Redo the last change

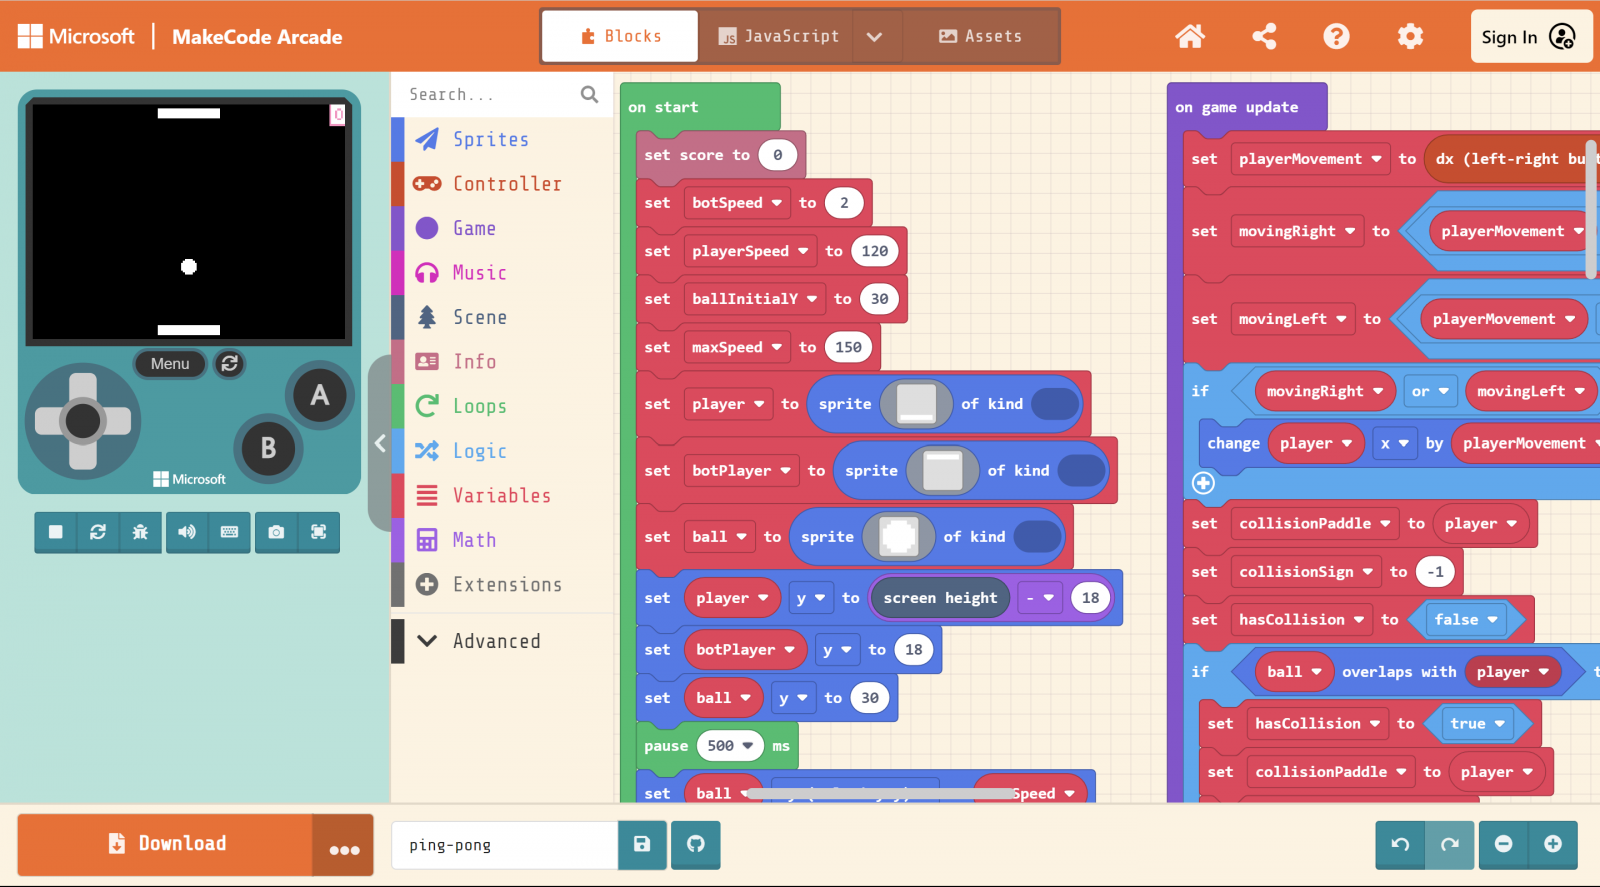click(1450, 845)
